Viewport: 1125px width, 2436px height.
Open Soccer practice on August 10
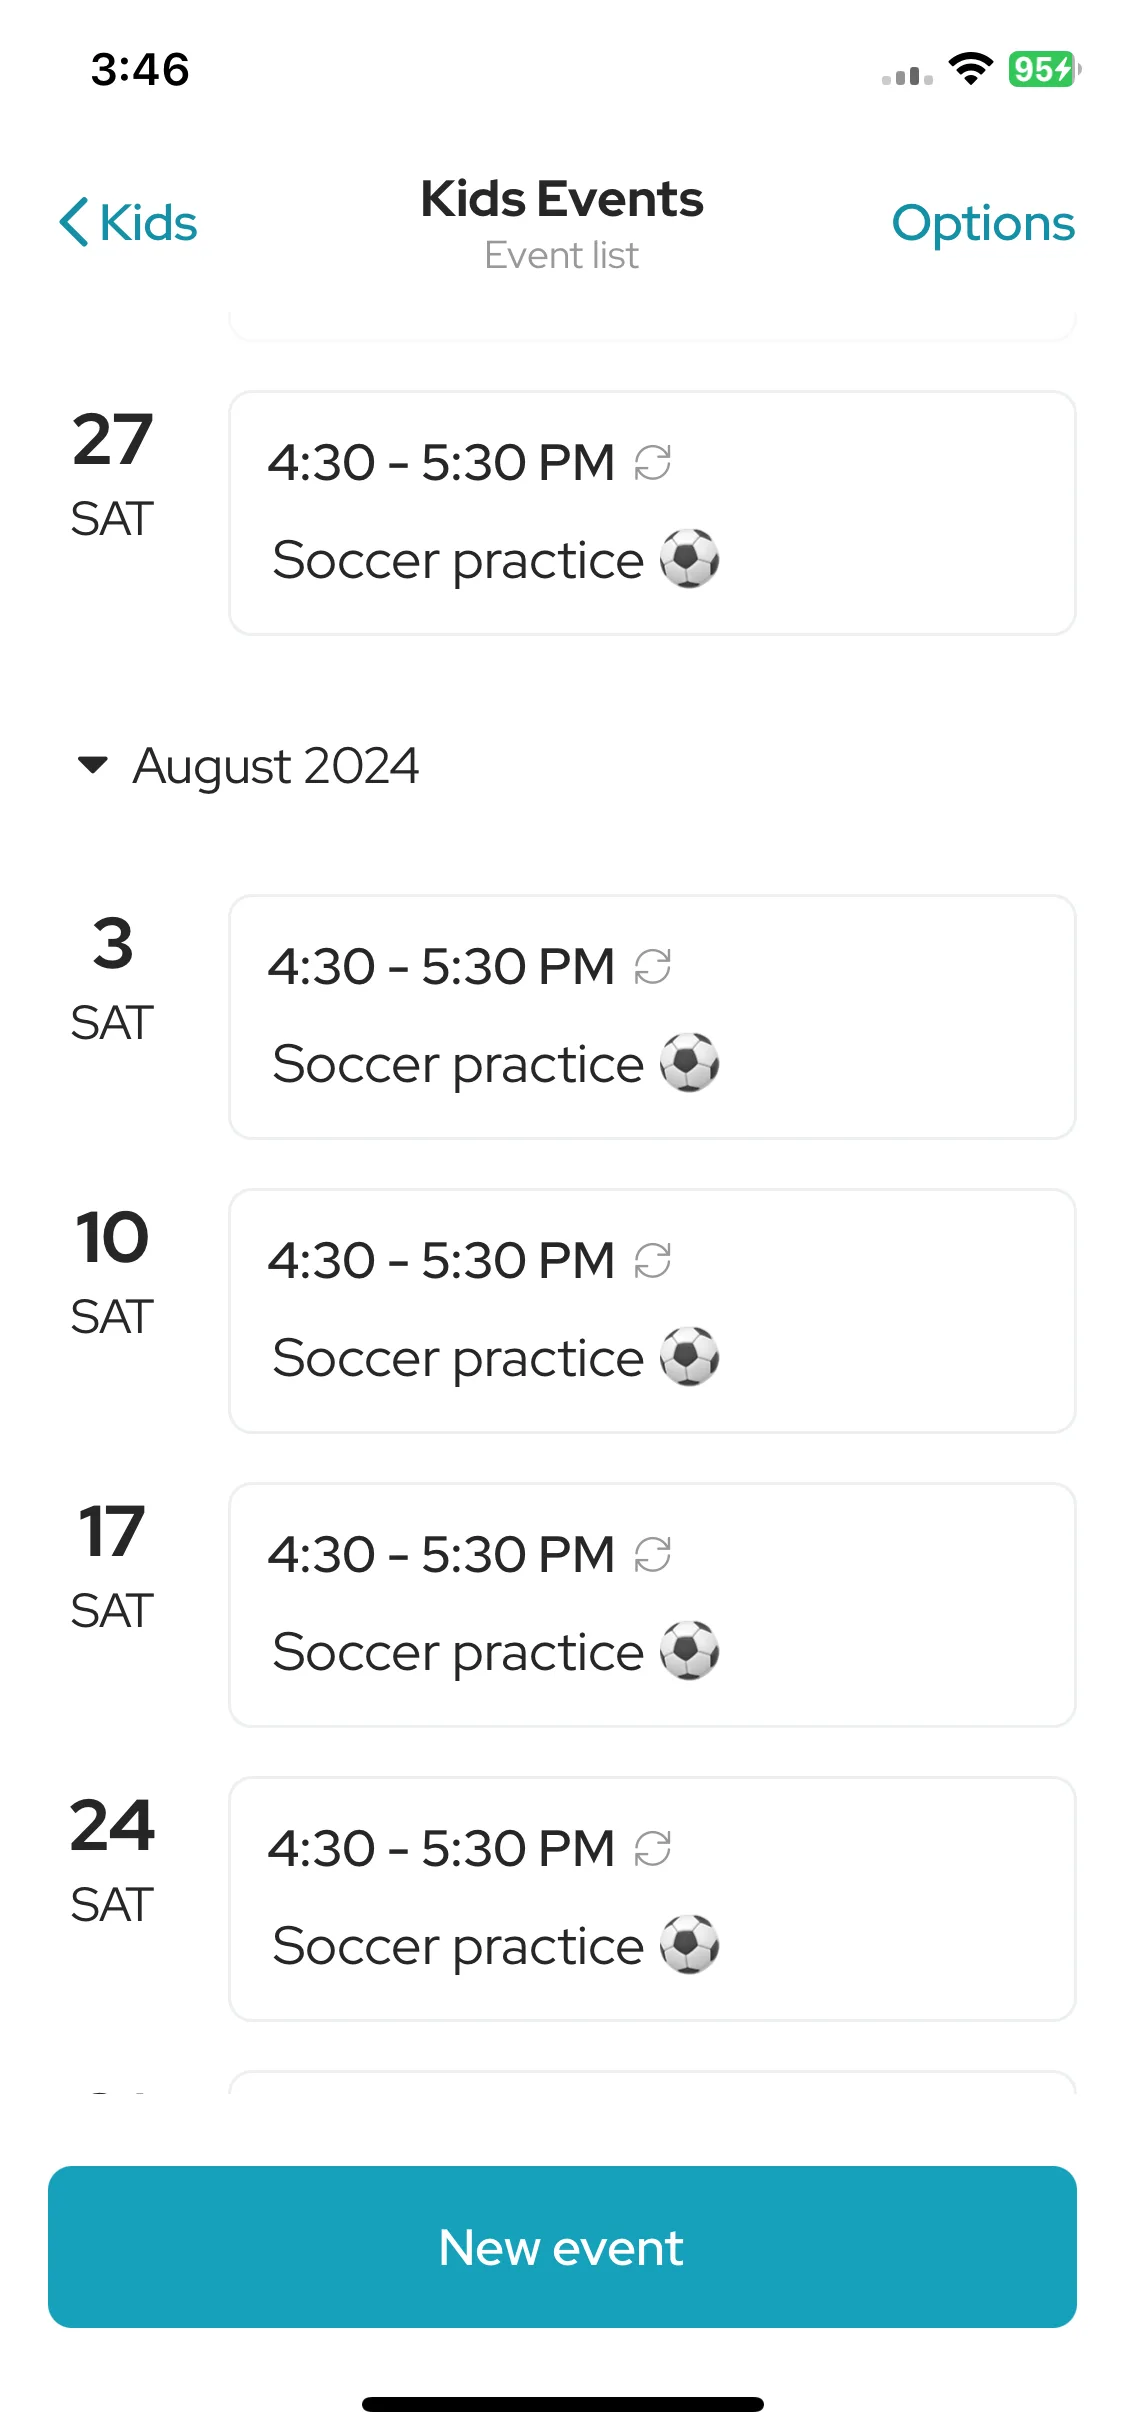[652, 1311]
